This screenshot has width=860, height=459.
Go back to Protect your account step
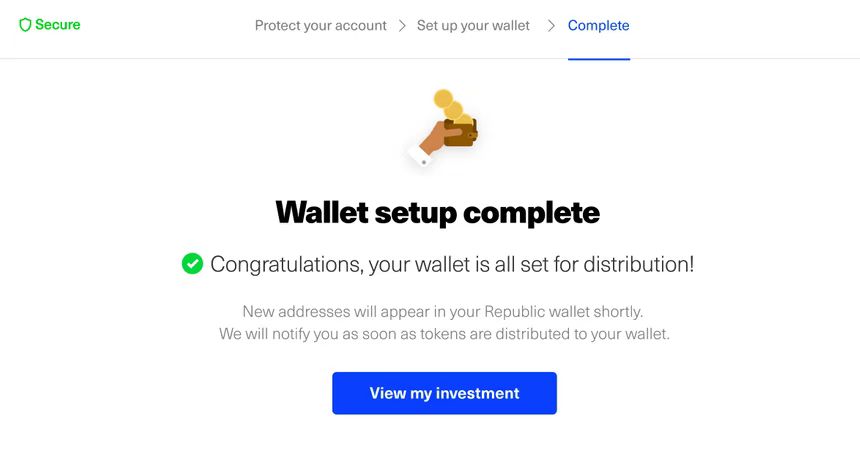320,26
